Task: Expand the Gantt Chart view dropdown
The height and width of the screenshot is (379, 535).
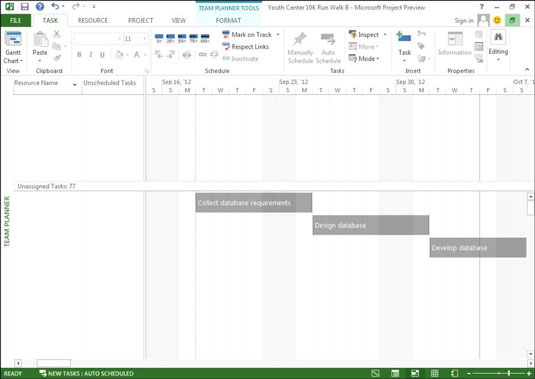Action: [x=13, y=57]
